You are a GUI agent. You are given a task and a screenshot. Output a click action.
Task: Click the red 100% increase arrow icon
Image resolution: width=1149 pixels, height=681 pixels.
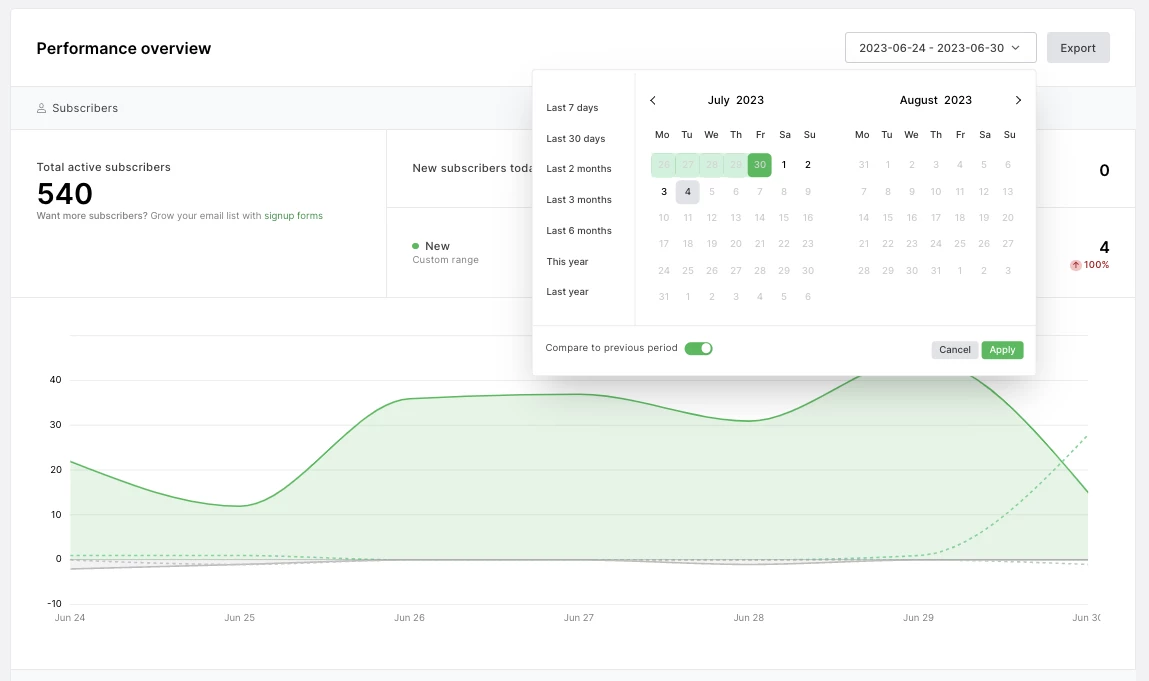pyautogui.click(x=1075, y=265)
